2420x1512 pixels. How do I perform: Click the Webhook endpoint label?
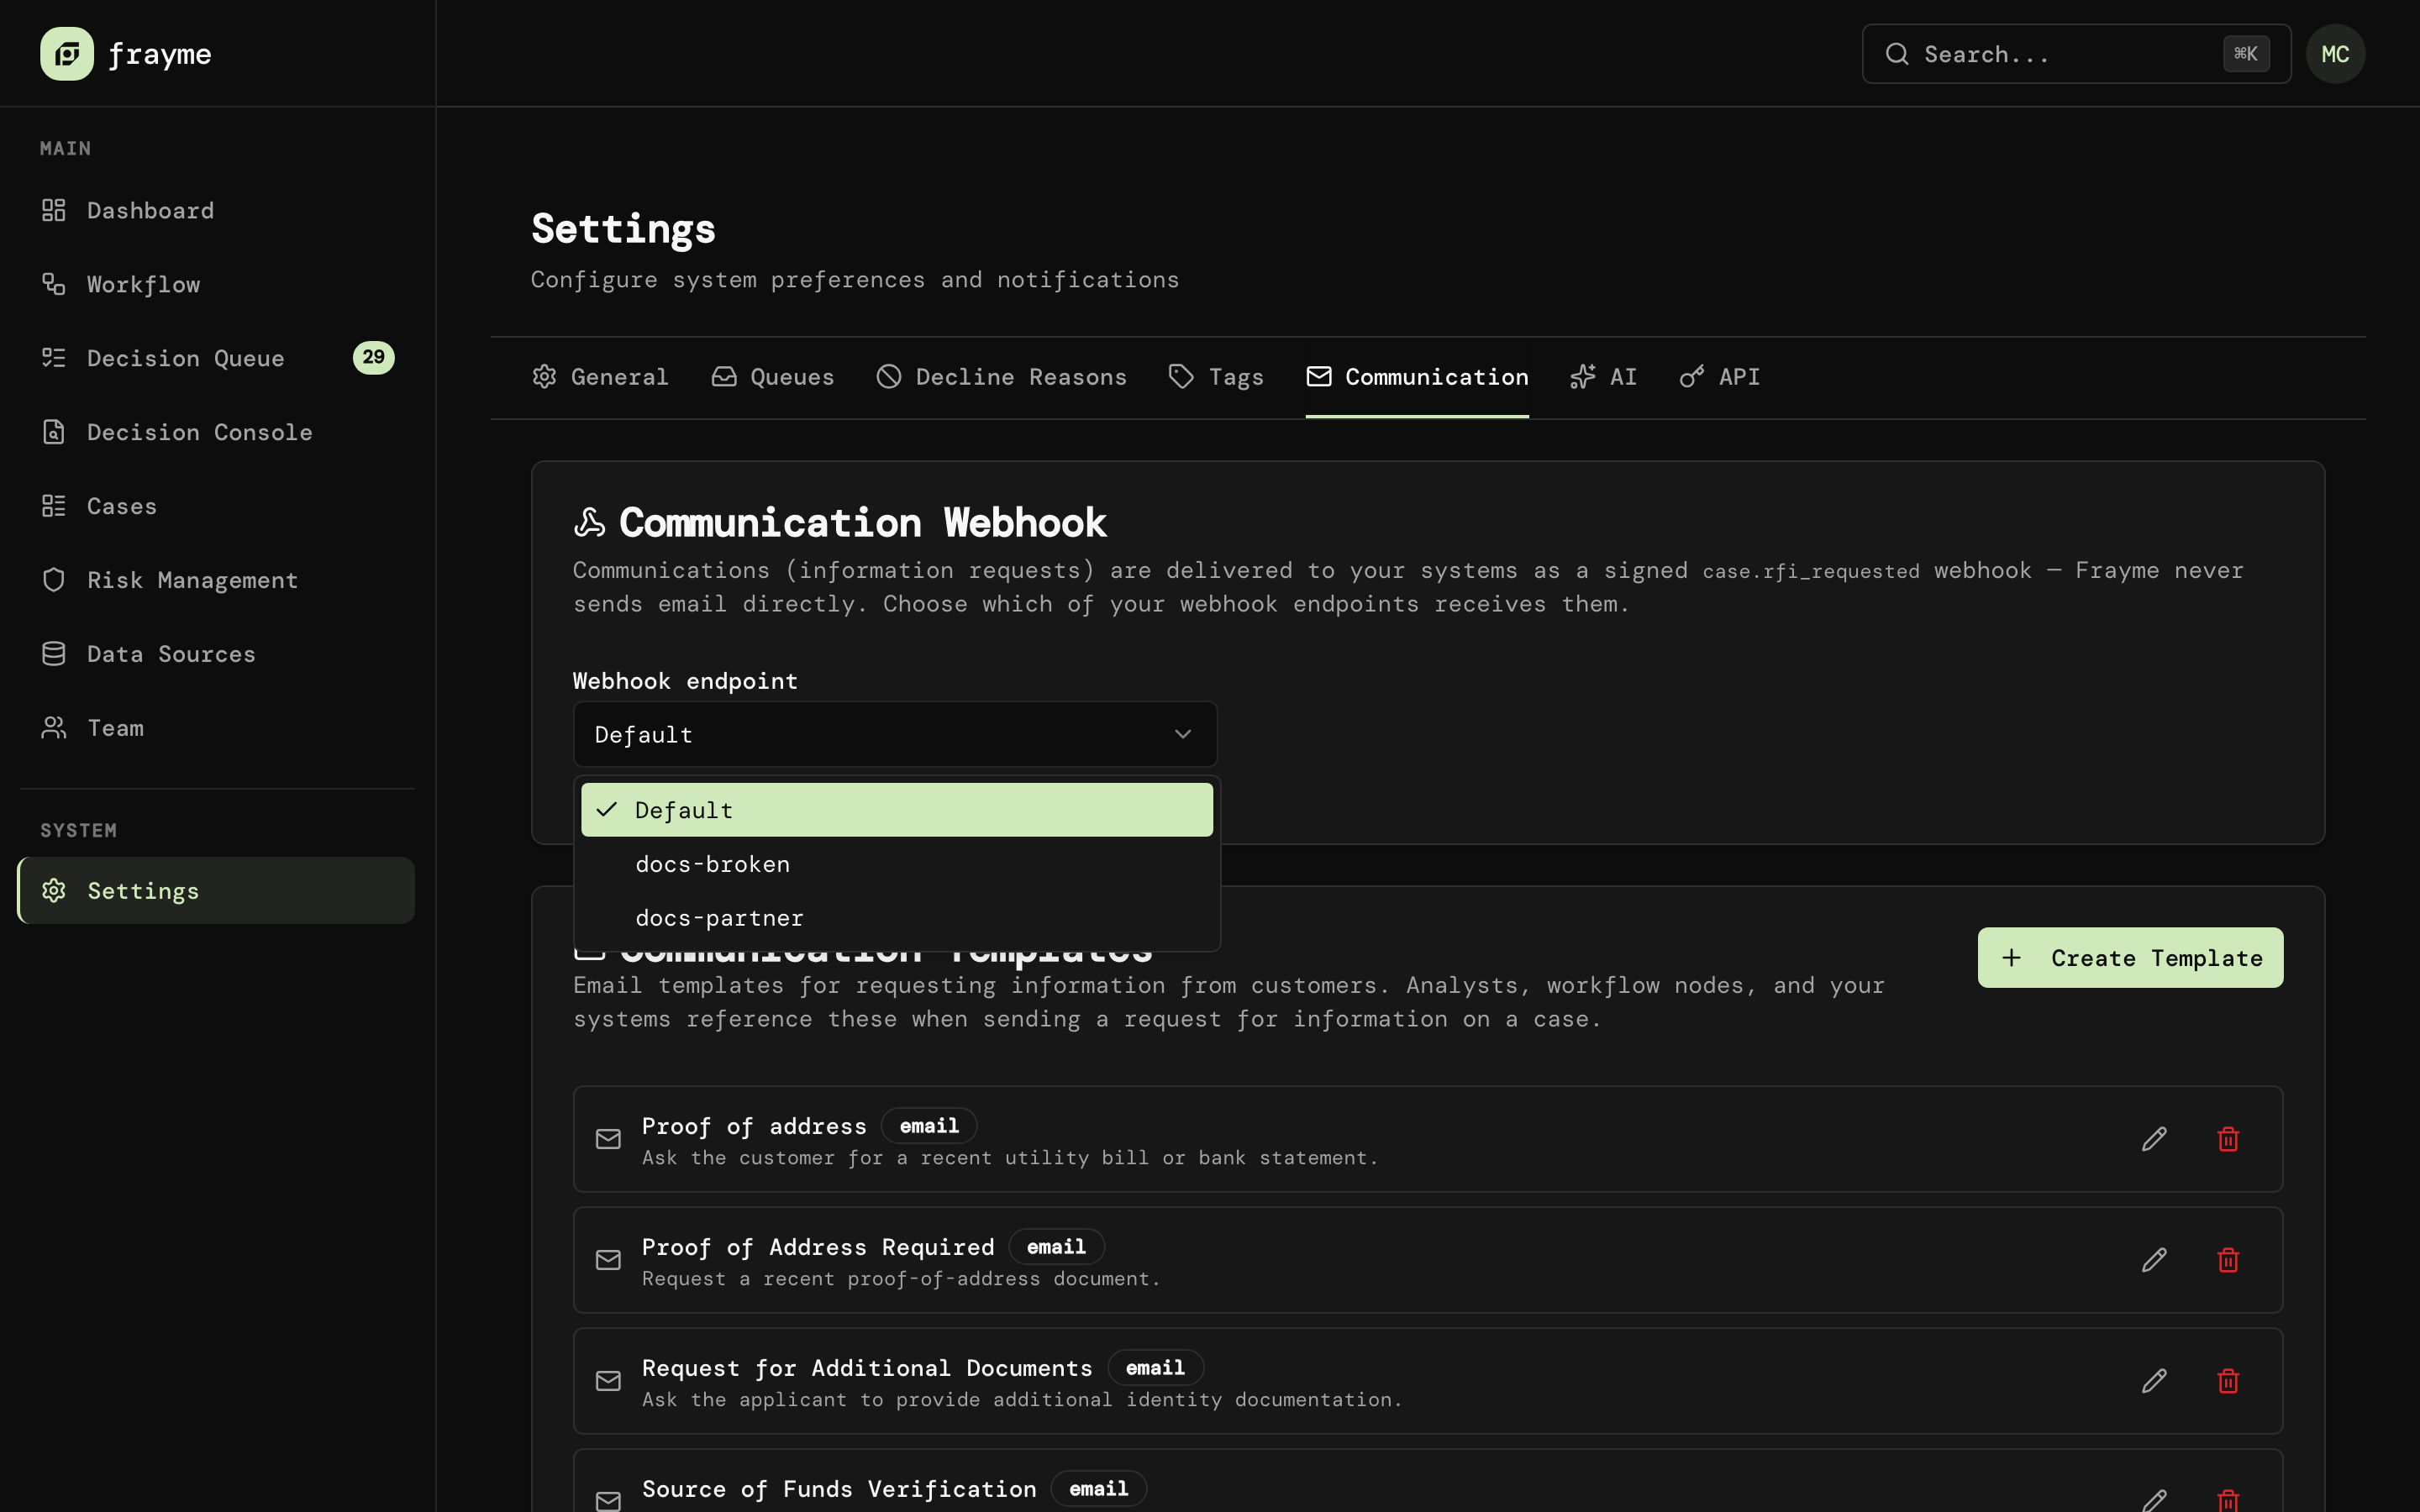[x=685, y=681]
